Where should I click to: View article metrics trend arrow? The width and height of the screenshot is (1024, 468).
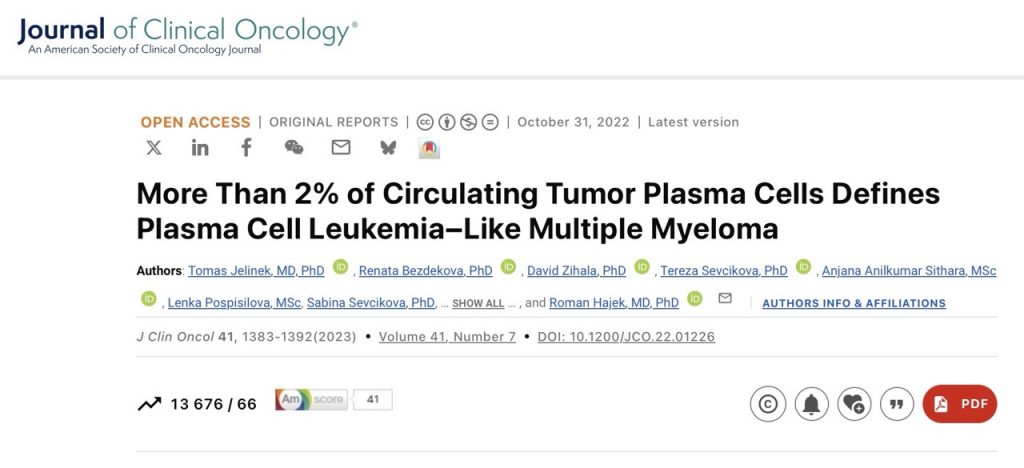click(x=149, y=404)
